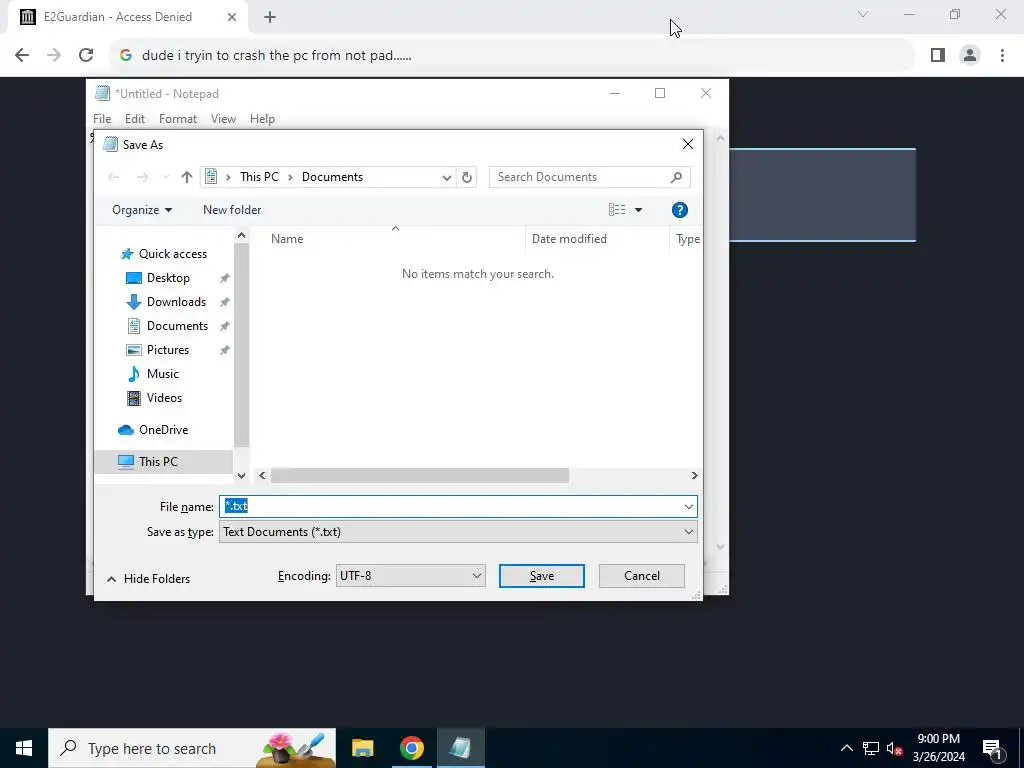Refresh the Documents folder listing

[466, 177]
